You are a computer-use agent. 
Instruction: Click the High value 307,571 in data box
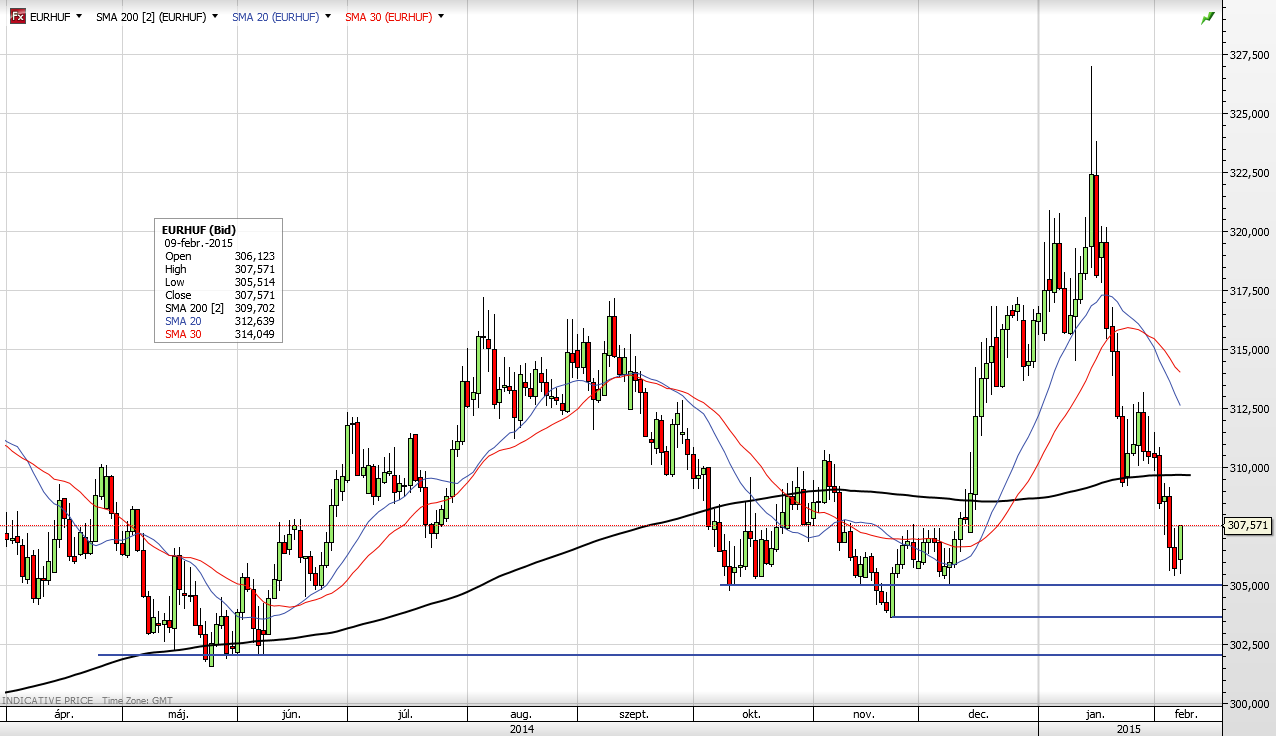254,269
